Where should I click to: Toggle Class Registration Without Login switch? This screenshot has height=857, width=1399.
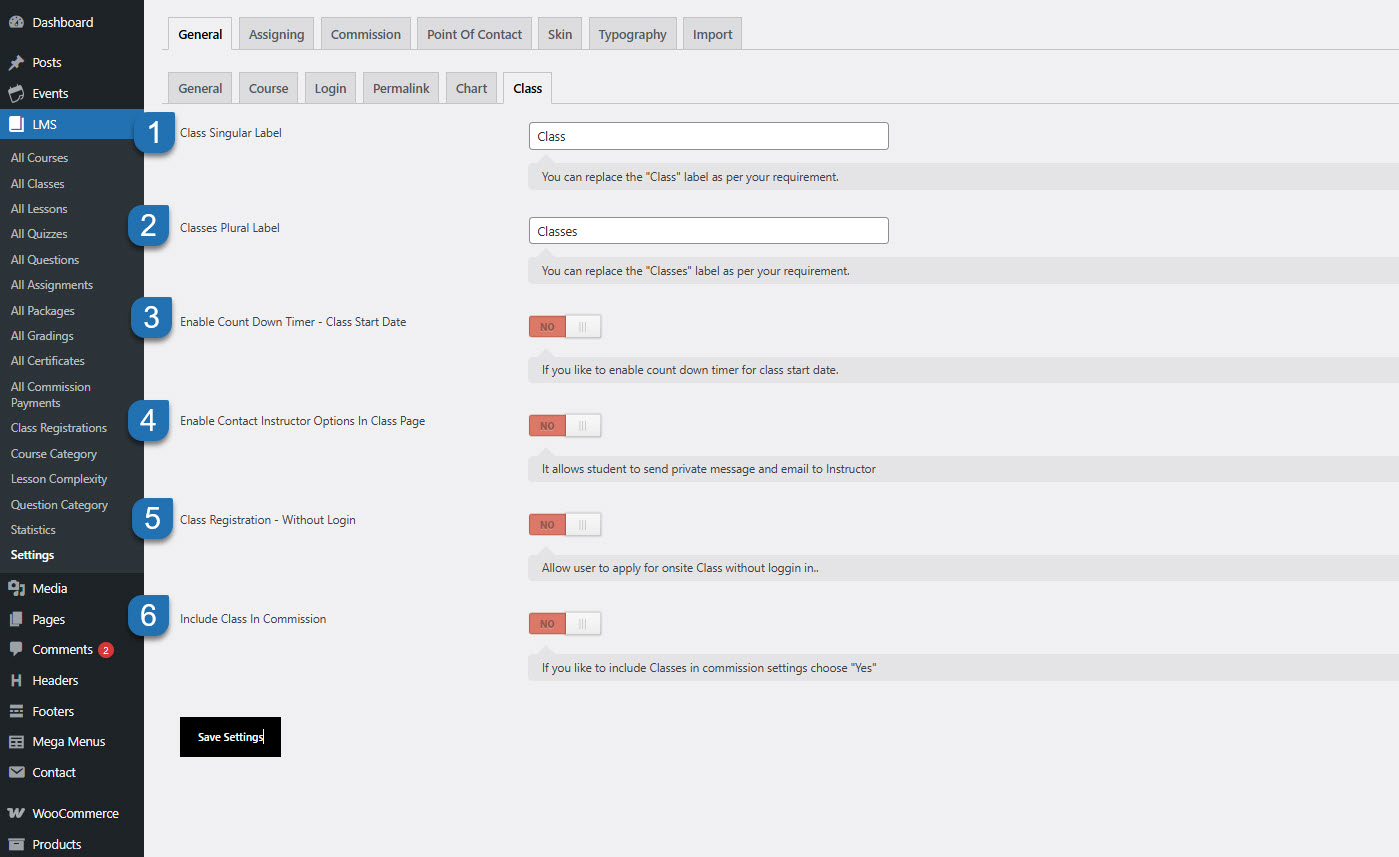(565, 525)
